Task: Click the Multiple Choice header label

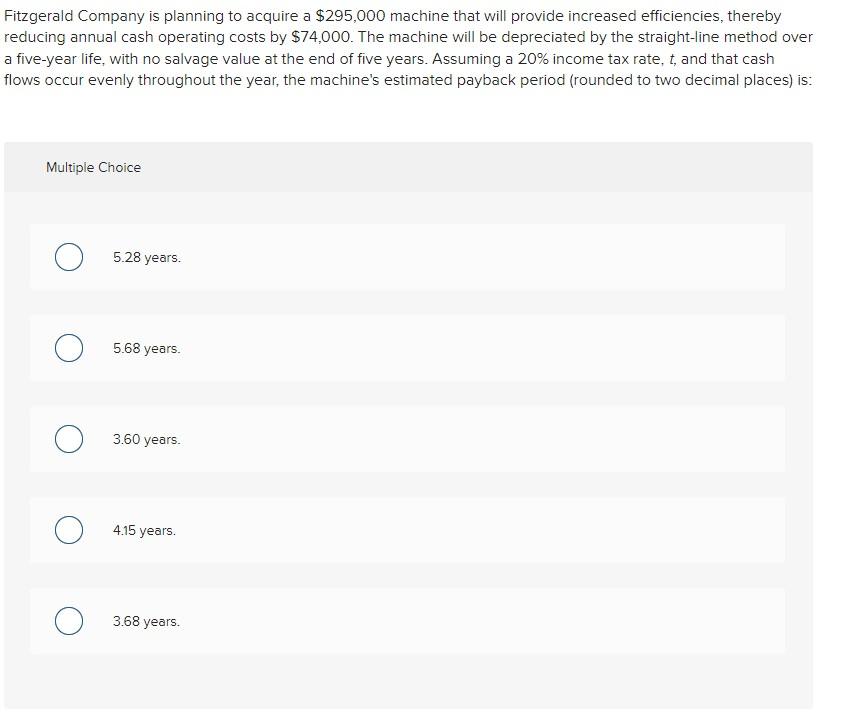Action: point(93,168)
